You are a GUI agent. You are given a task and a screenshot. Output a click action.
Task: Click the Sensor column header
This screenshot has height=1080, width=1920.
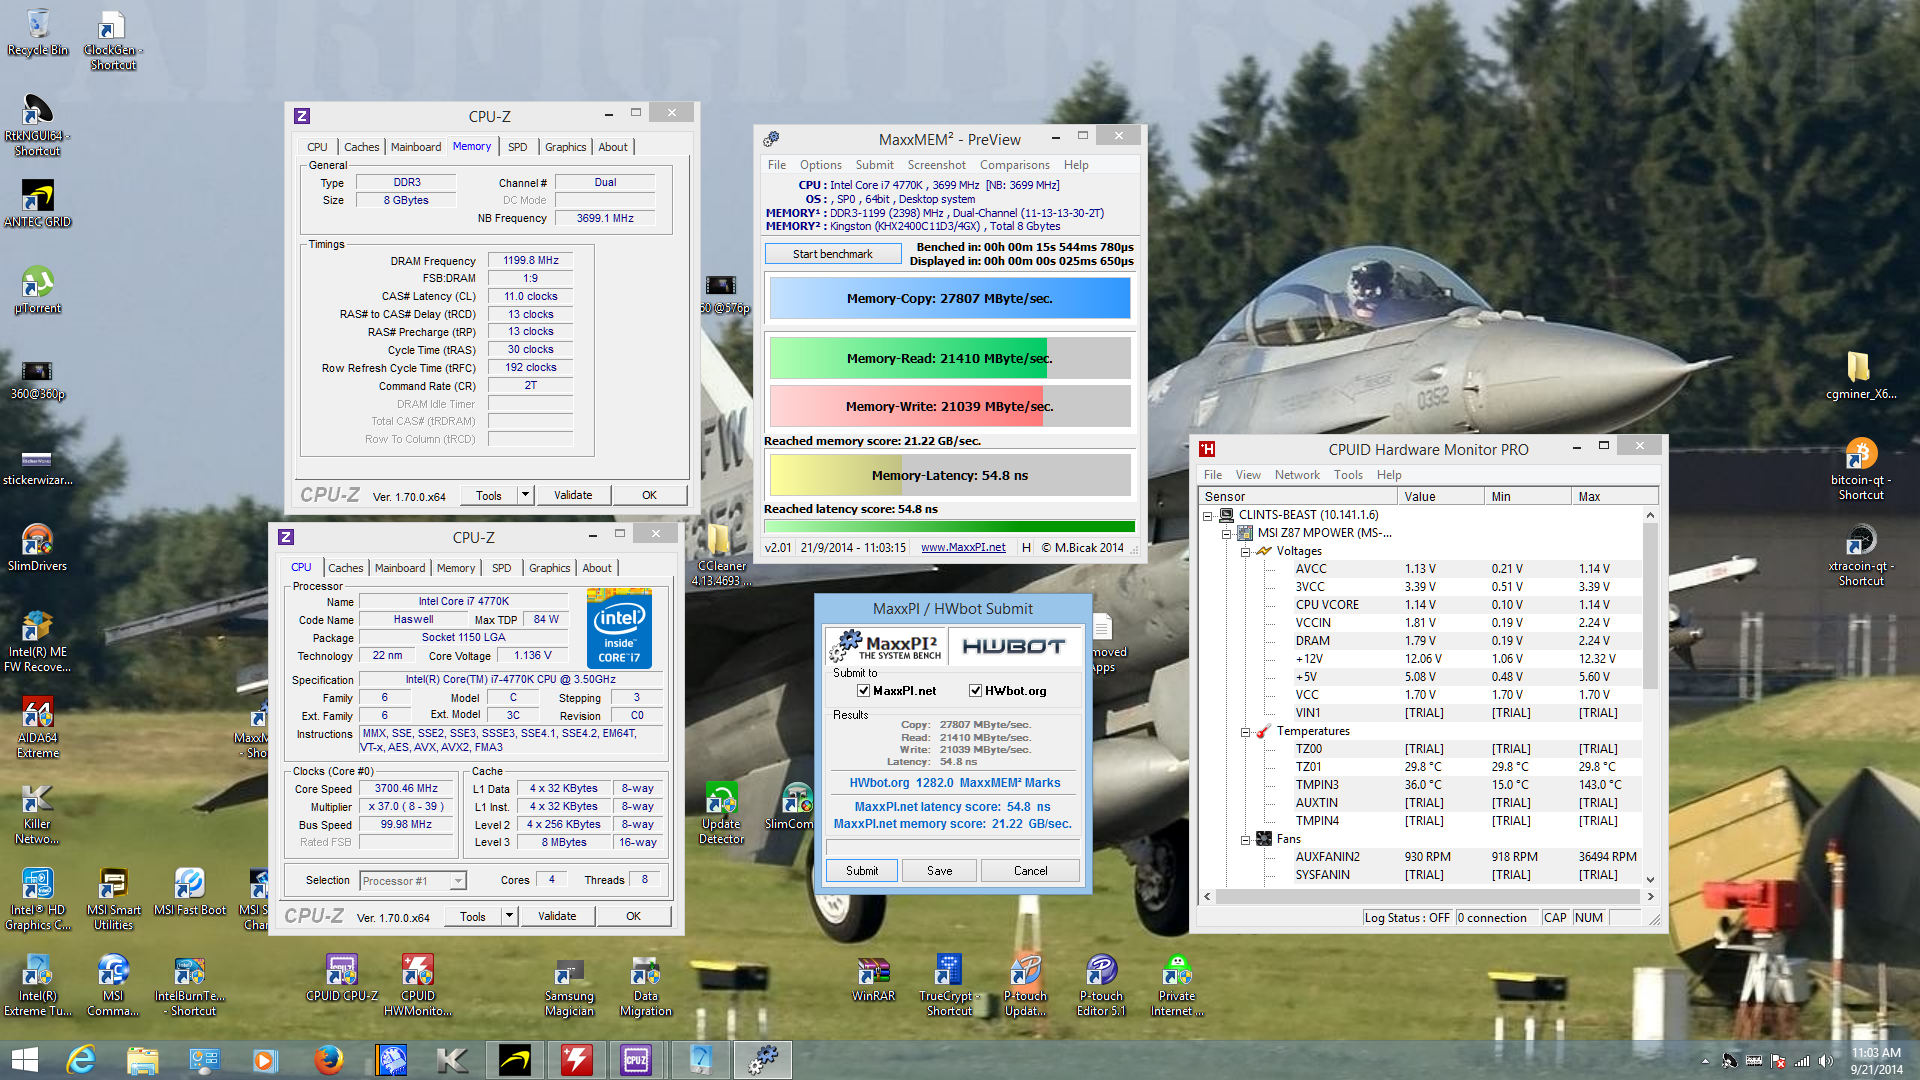tap(1298, 497)
